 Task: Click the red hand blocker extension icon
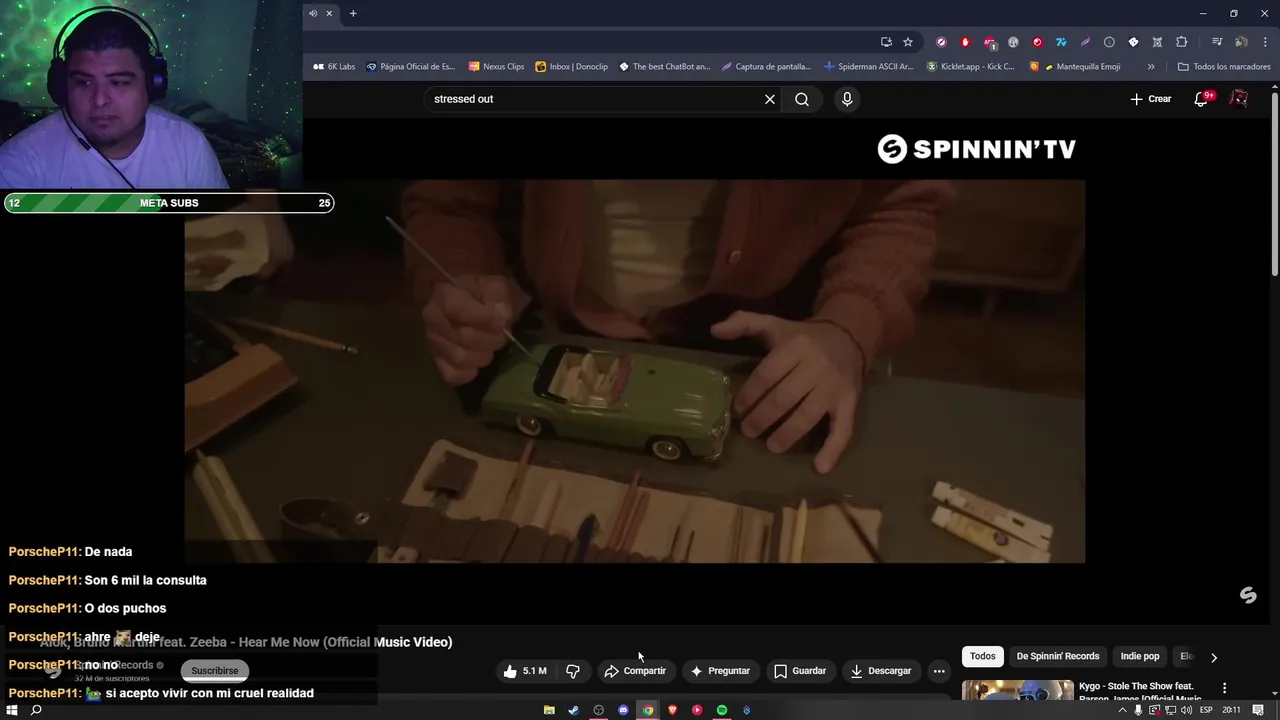965,42
